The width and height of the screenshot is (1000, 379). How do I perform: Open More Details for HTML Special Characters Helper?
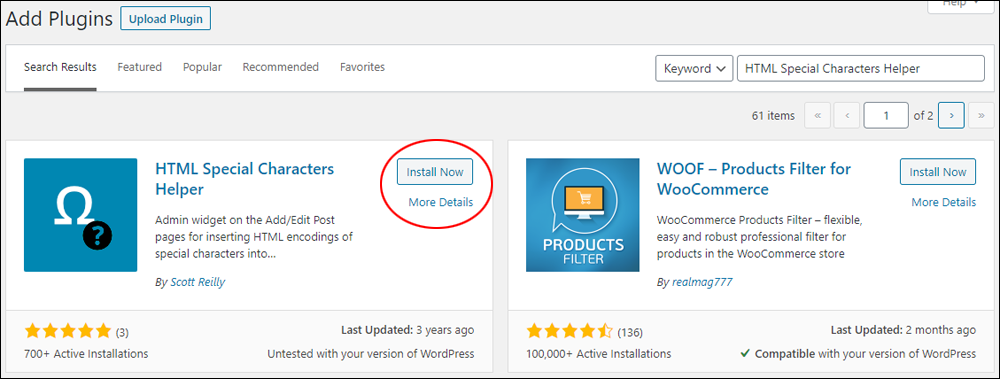[x=441, y=202]
